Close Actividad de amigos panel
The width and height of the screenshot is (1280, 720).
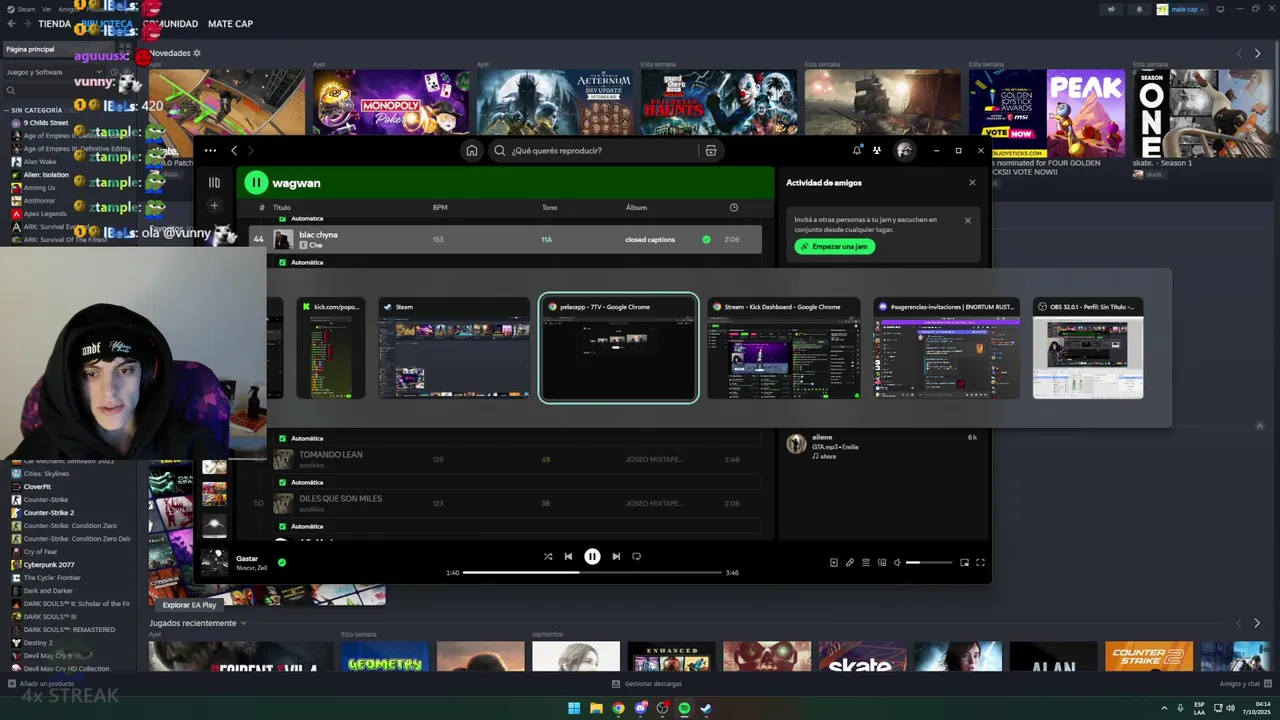pyautogui.click(x=972, y=183)
